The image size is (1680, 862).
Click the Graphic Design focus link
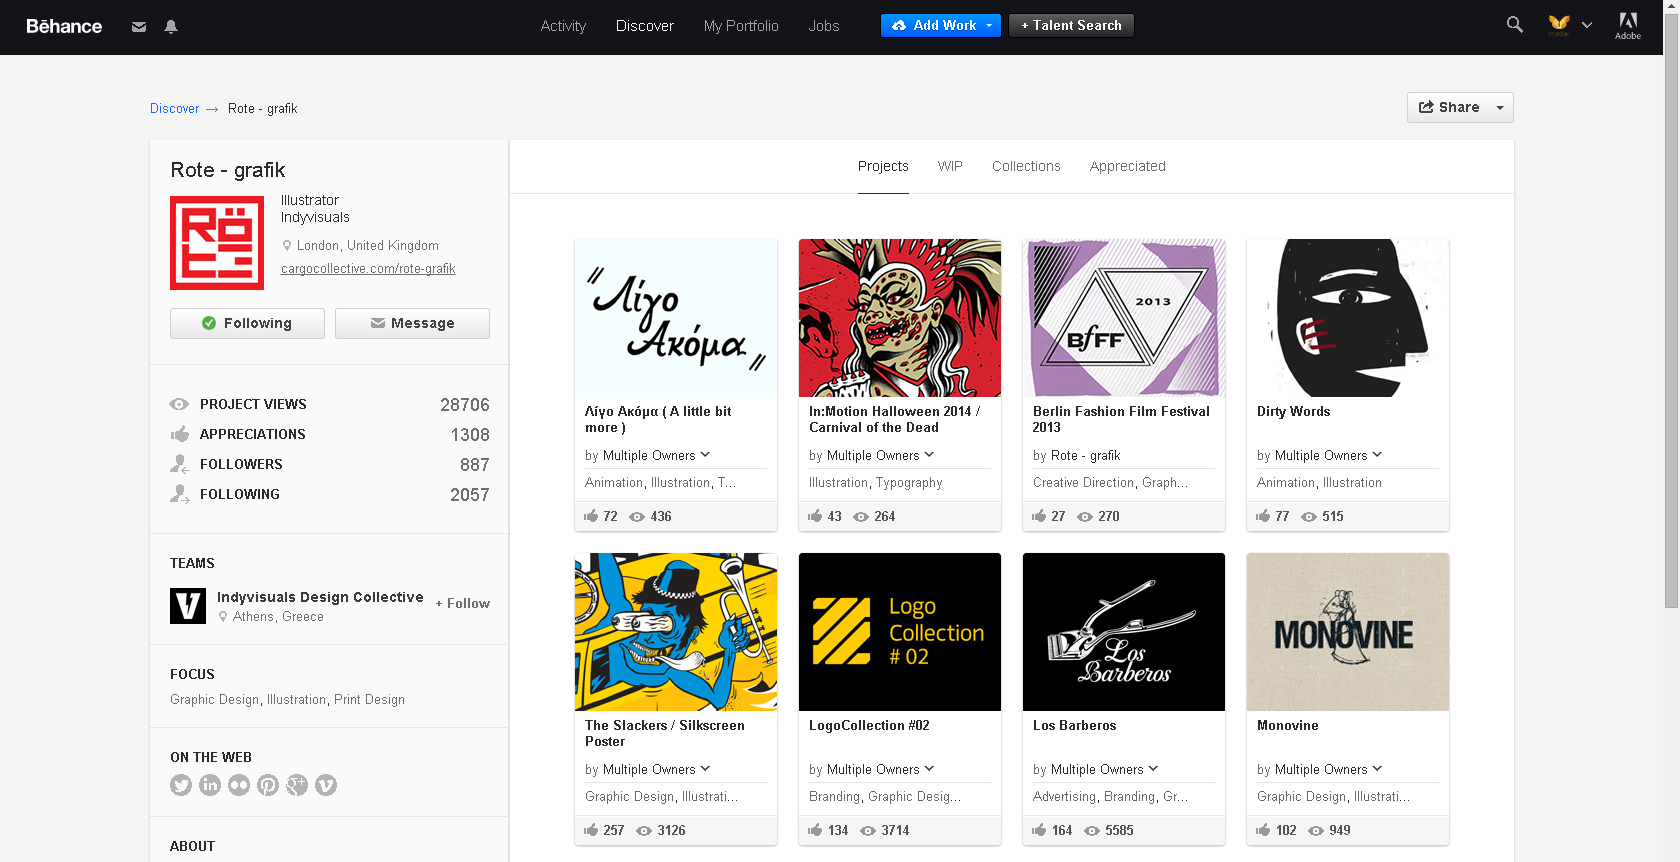(x=214, y=700)
